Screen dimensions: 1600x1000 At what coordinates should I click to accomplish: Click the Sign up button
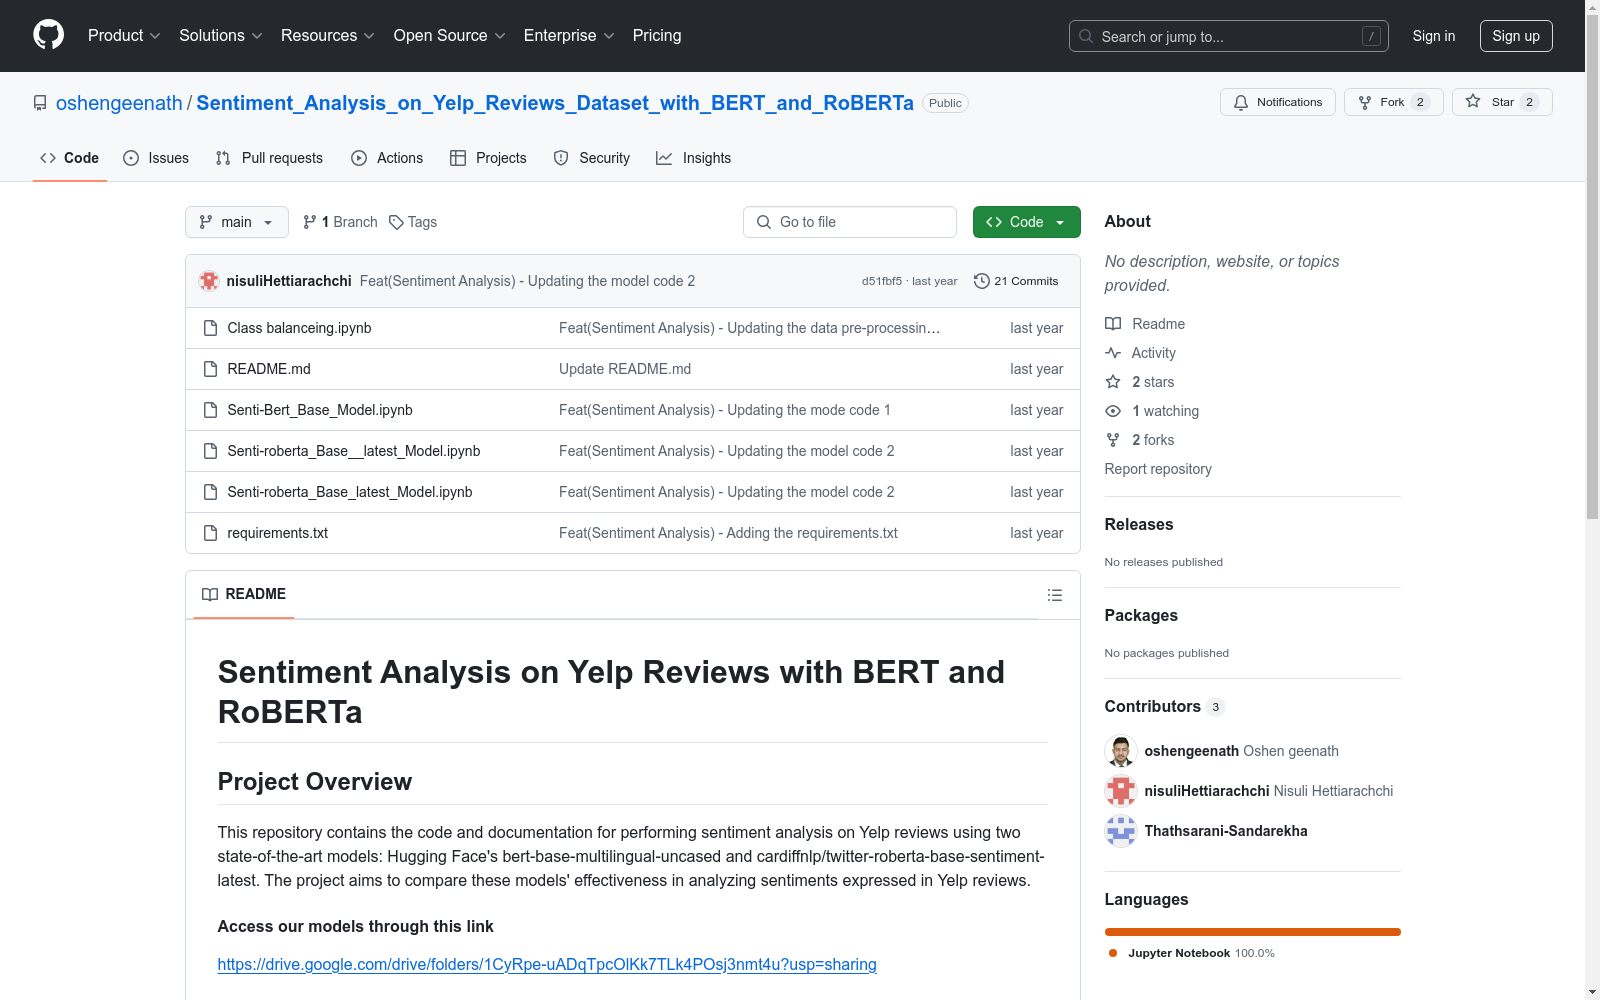point(1516,36)
